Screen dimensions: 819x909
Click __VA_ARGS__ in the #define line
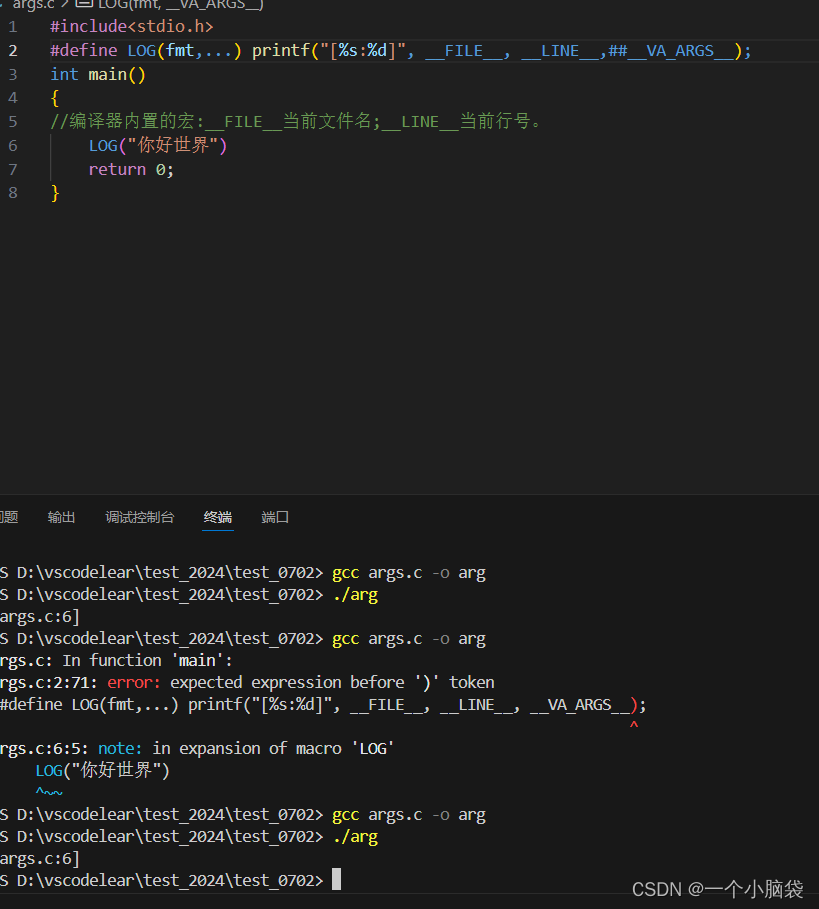680,51
